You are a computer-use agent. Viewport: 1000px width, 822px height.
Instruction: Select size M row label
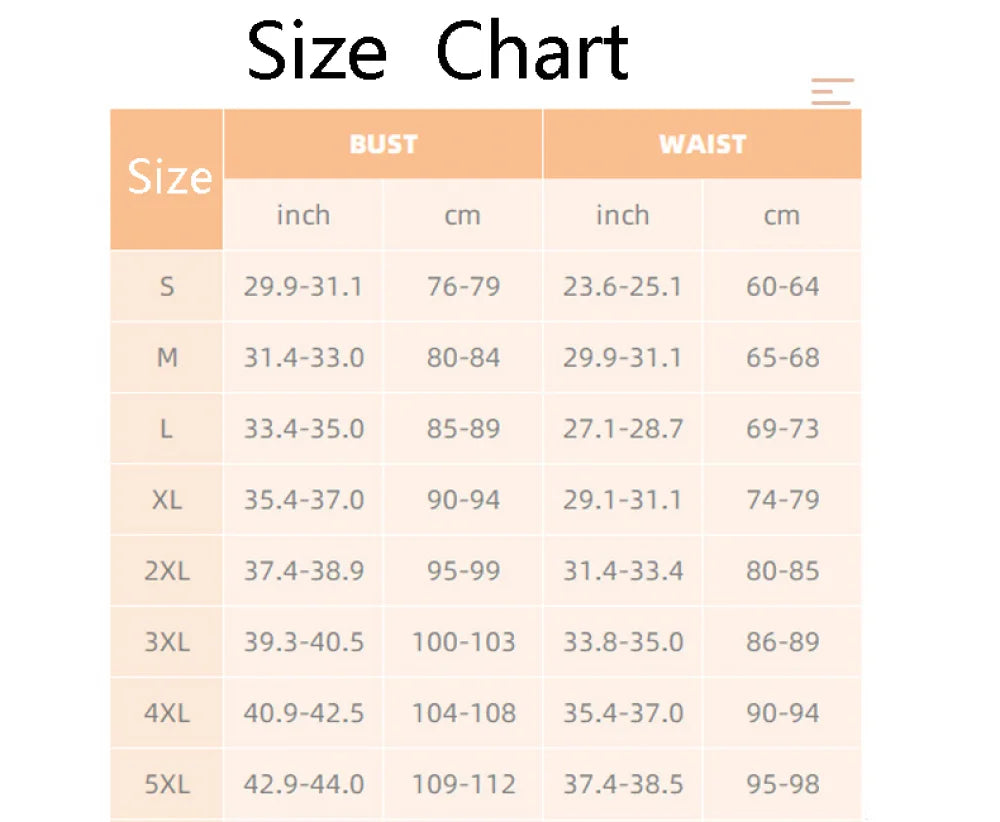167,358
